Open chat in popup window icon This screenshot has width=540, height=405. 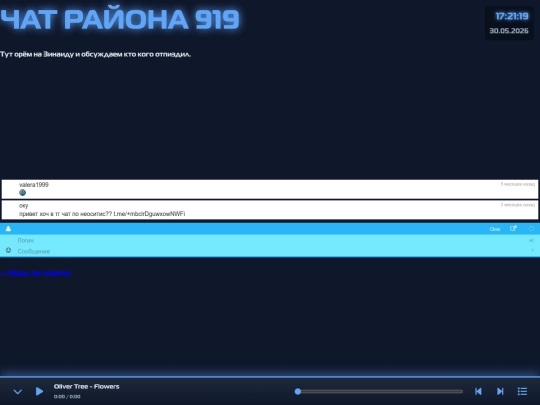click(513, 229)
